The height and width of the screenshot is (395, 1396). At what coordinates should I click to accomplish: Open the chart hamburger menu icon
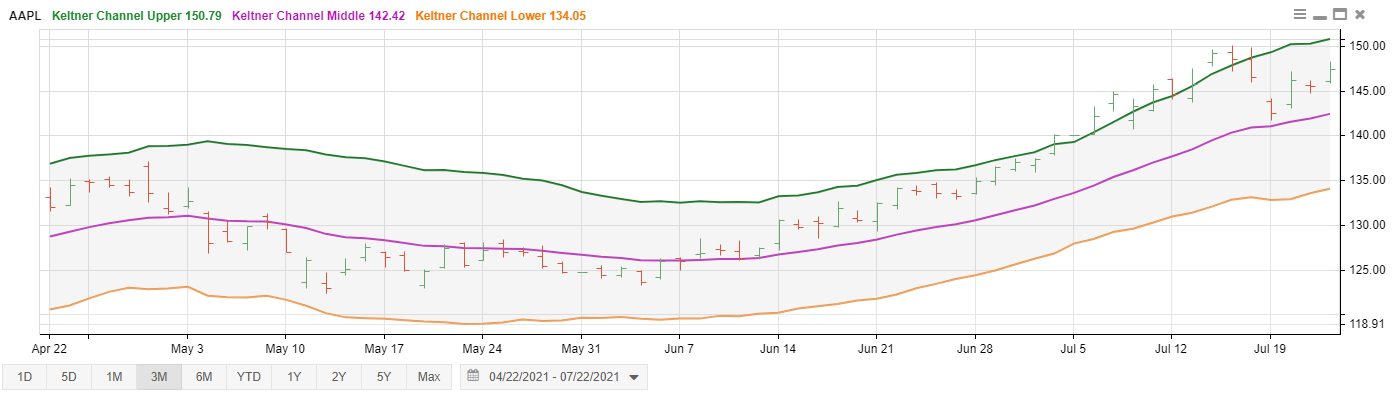[x=1299, y=14]
